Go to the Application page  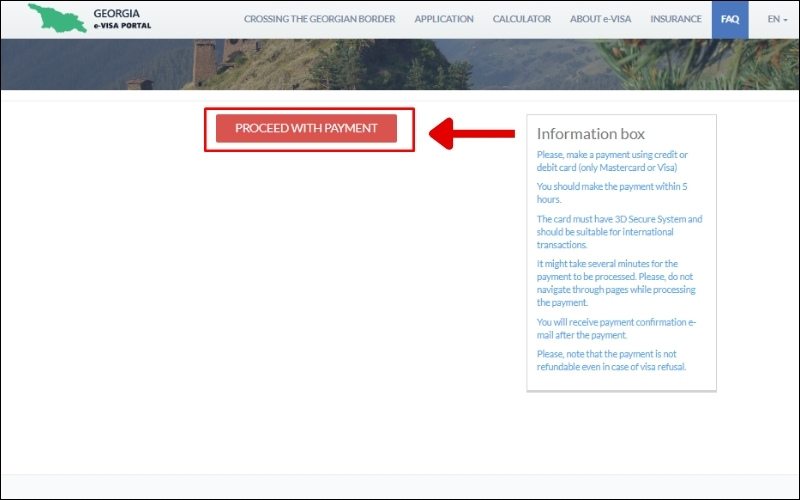pos(444,19)
